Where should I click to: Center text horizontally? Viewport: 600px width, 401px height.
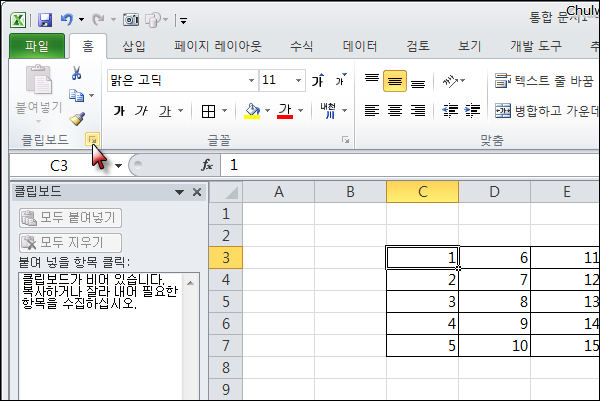pos(395,111)
